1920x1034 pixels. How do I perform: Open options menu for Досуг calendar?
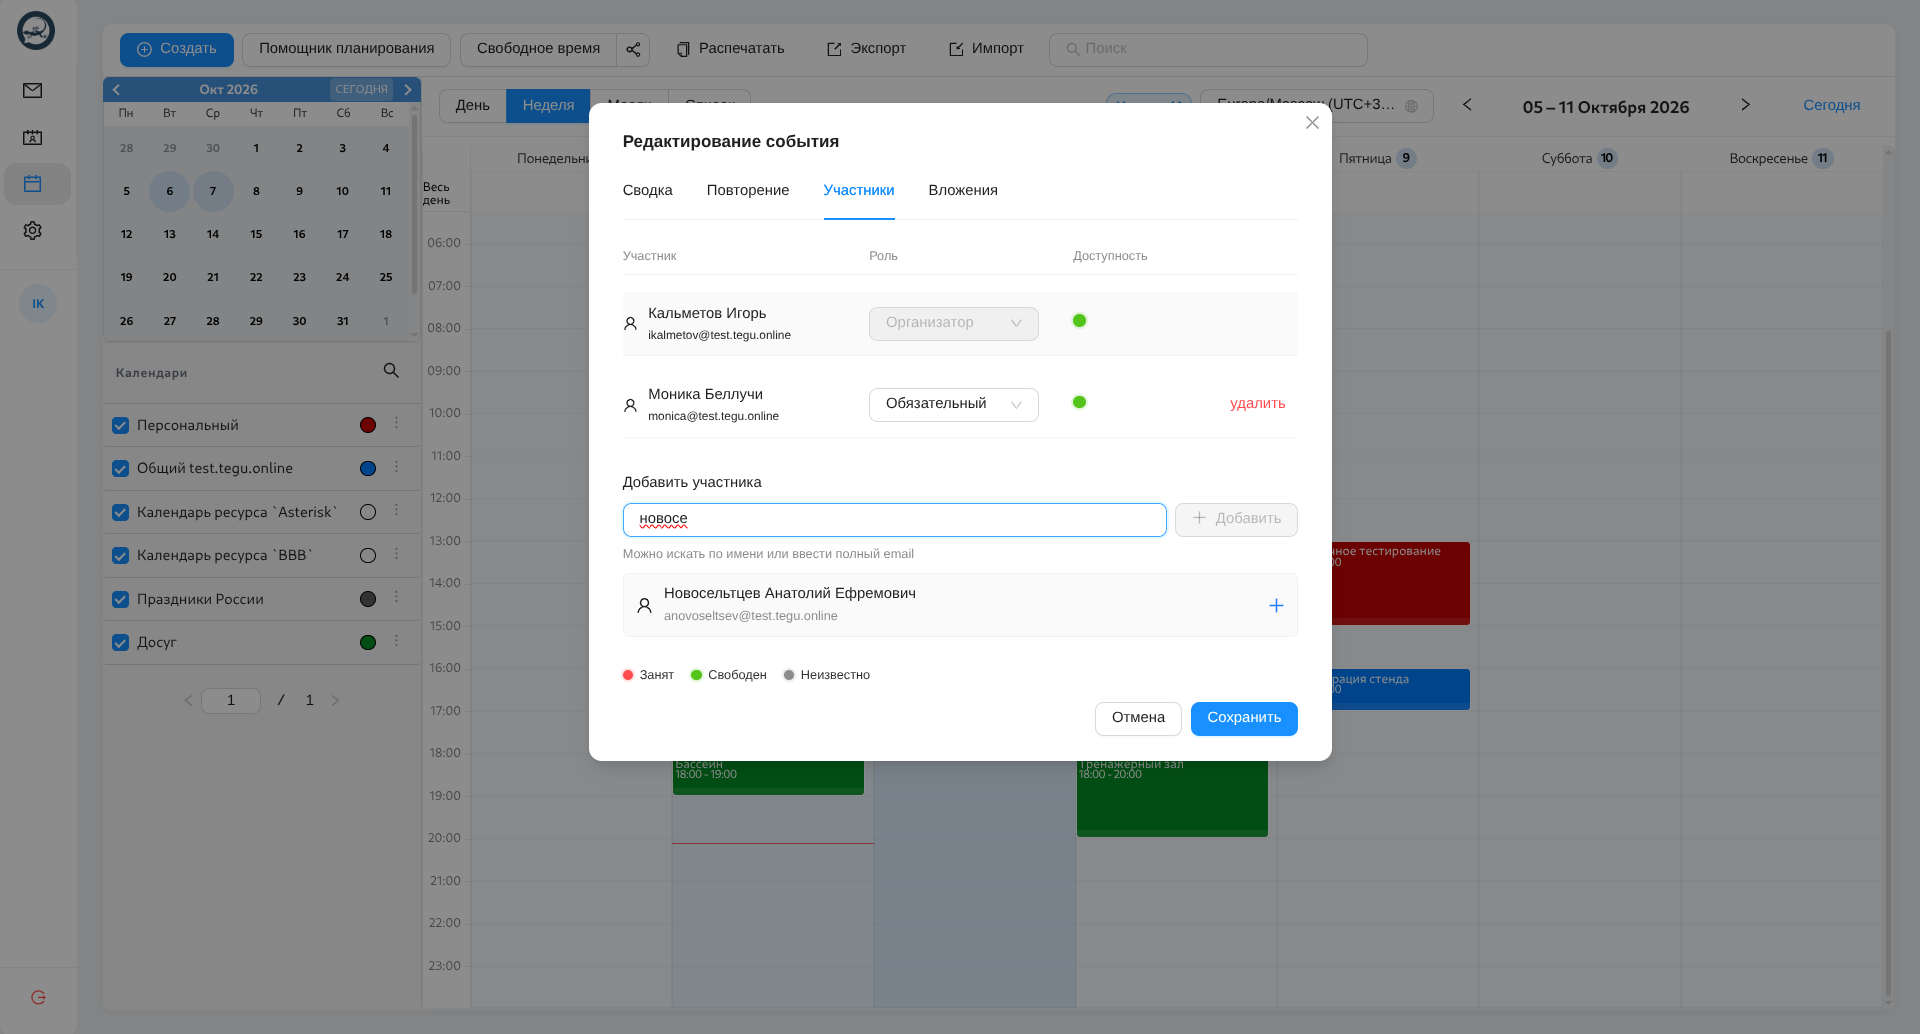tap(397, 641)
